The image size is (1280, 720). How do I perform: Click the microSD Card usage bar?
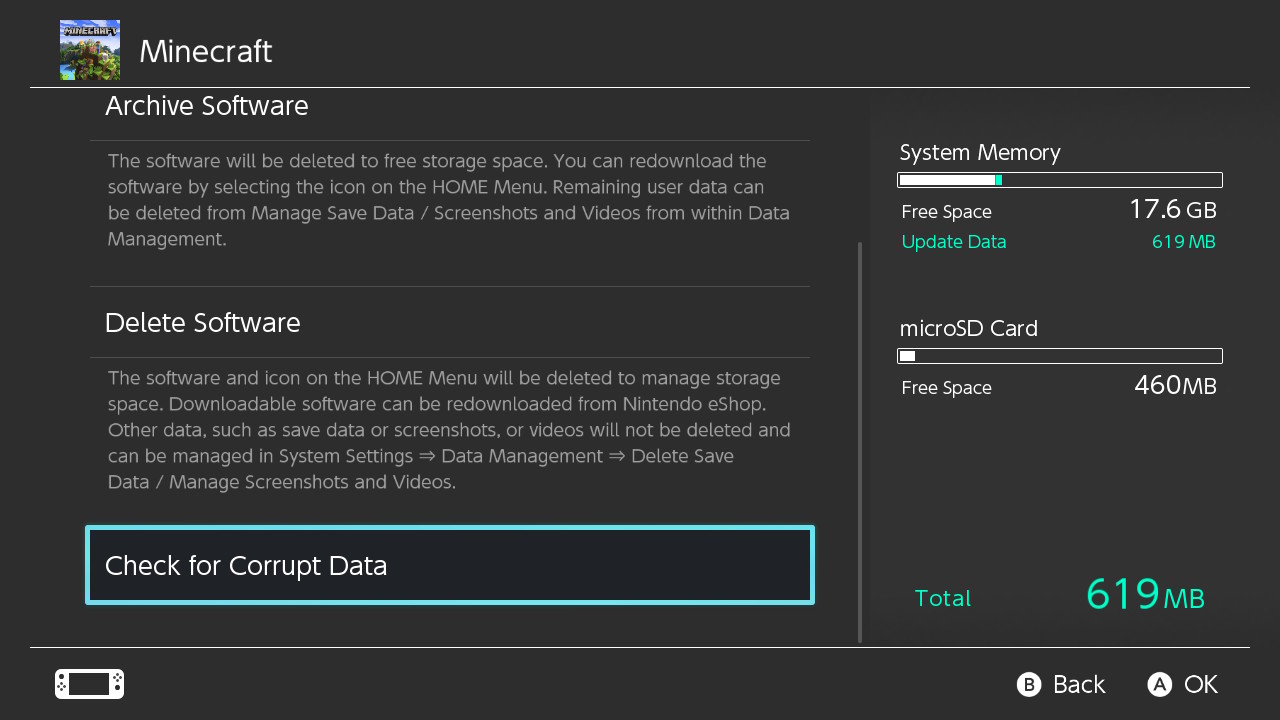(x=1060, y=356)
